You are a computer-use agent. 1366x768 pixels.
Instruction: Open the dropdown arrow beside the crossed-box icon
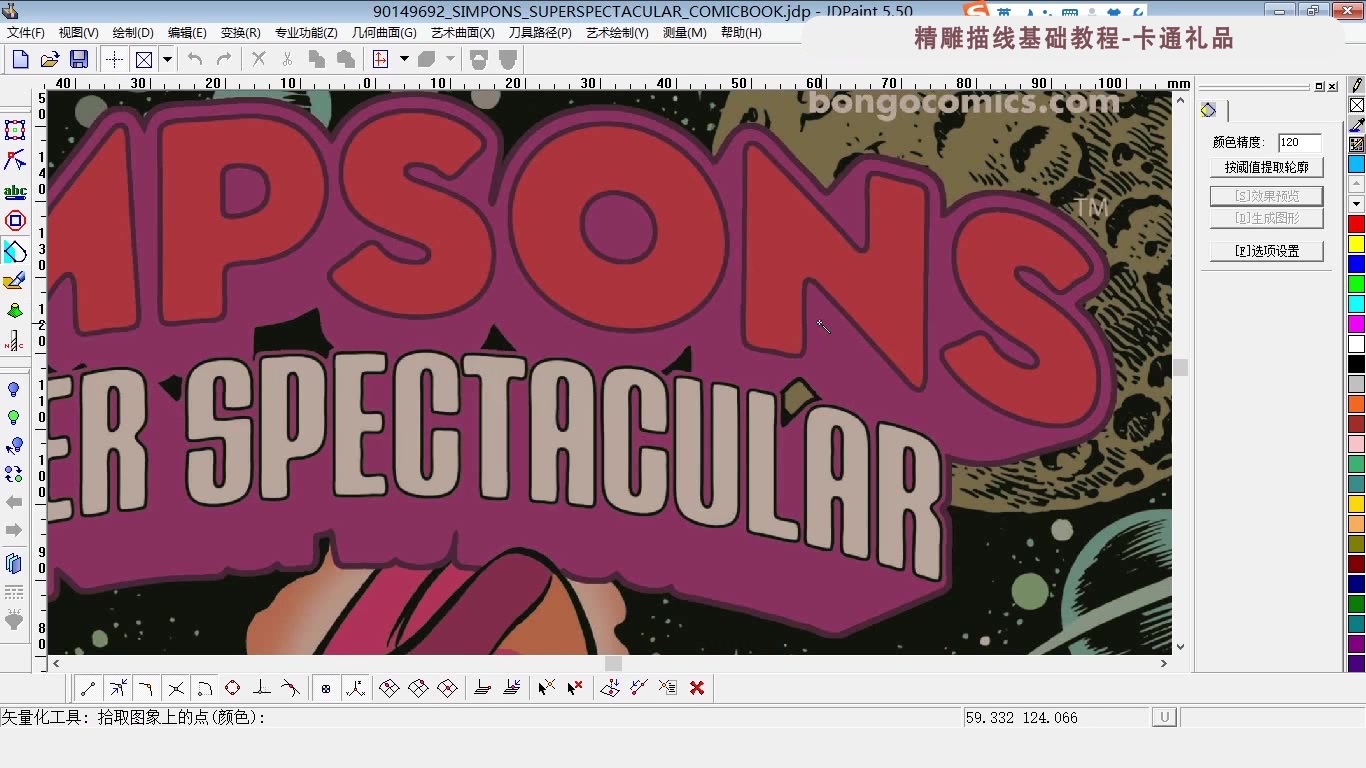[x=167, y=59]
